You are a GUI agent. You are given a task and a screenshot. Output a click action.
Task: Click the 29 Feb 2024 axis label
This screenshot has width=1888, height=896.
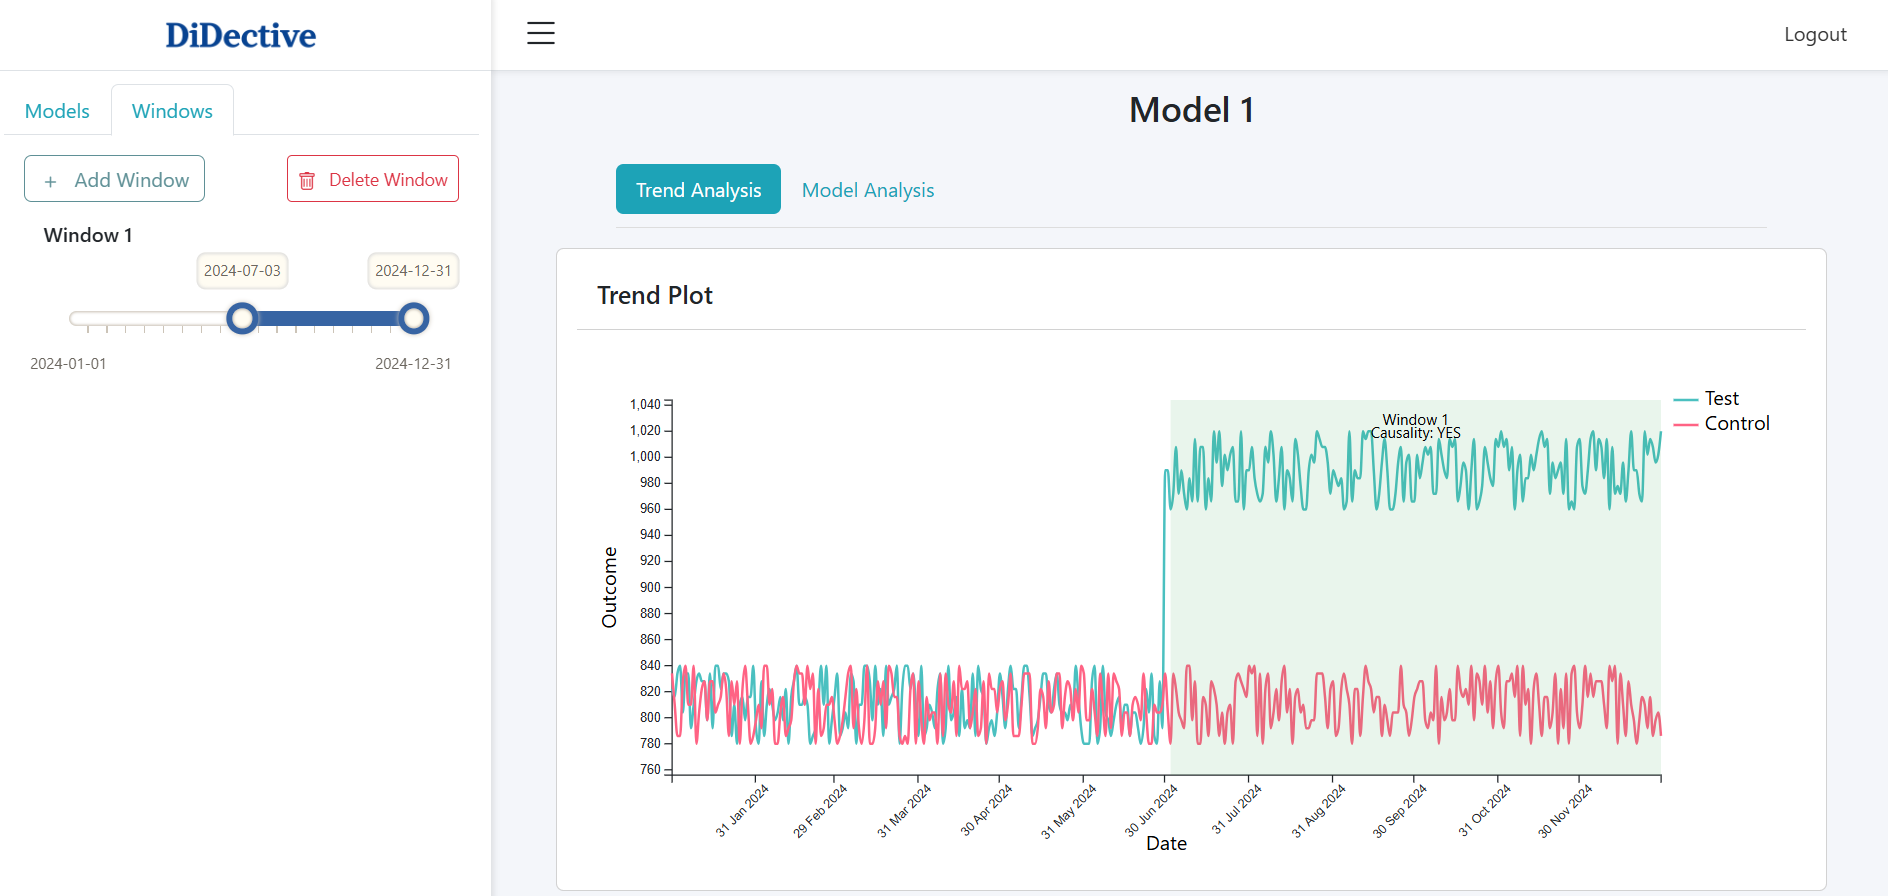[x=820, y=811]
